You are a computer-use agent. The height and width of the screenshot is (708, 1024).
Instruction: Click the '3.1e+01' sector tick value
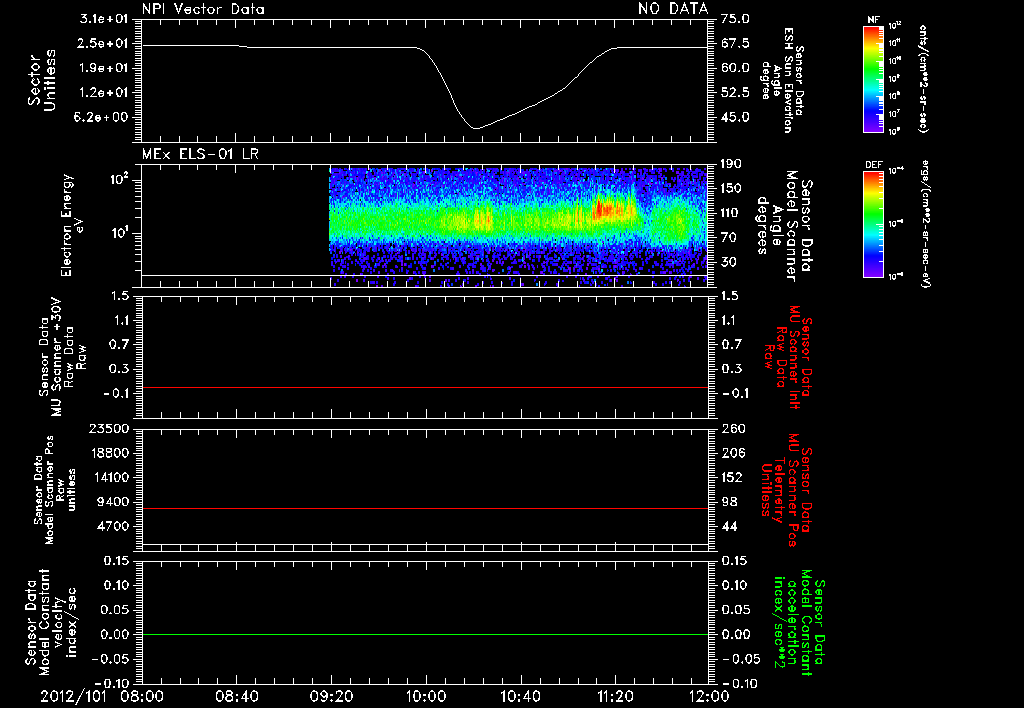point(104,19)
